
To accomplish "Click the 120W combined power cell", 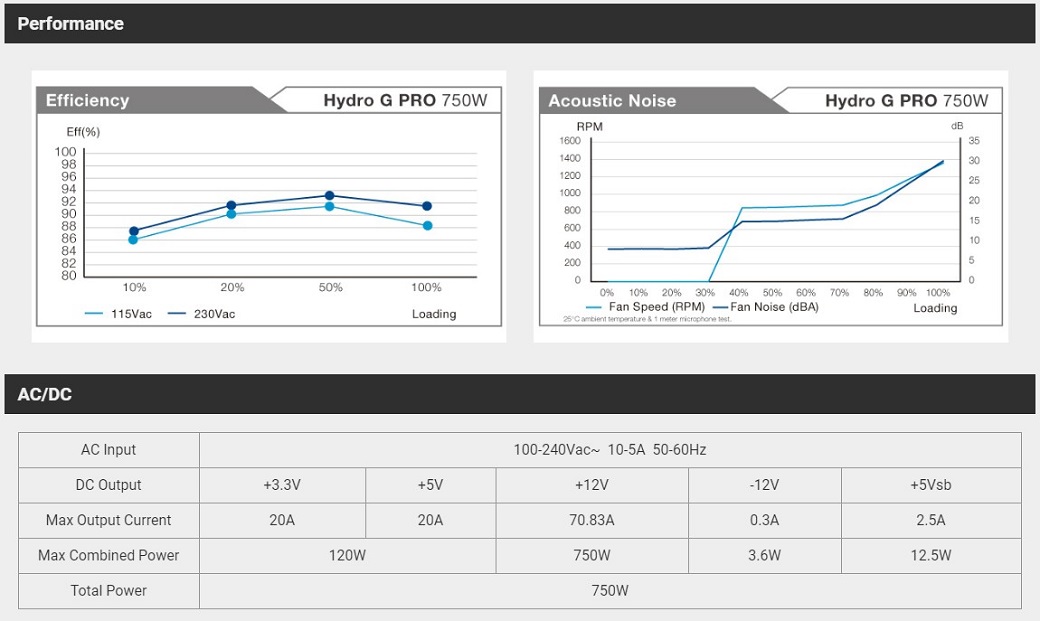I will pos(348,555).
